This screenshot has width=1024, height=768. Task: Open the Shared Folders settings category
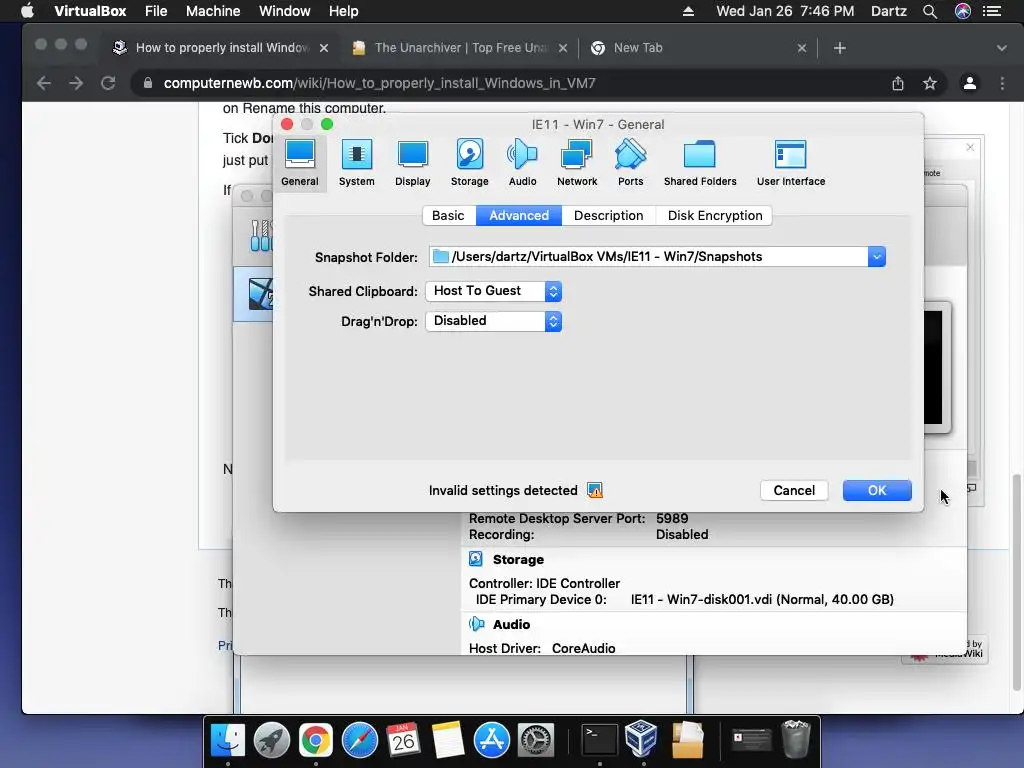pos(700,163)
